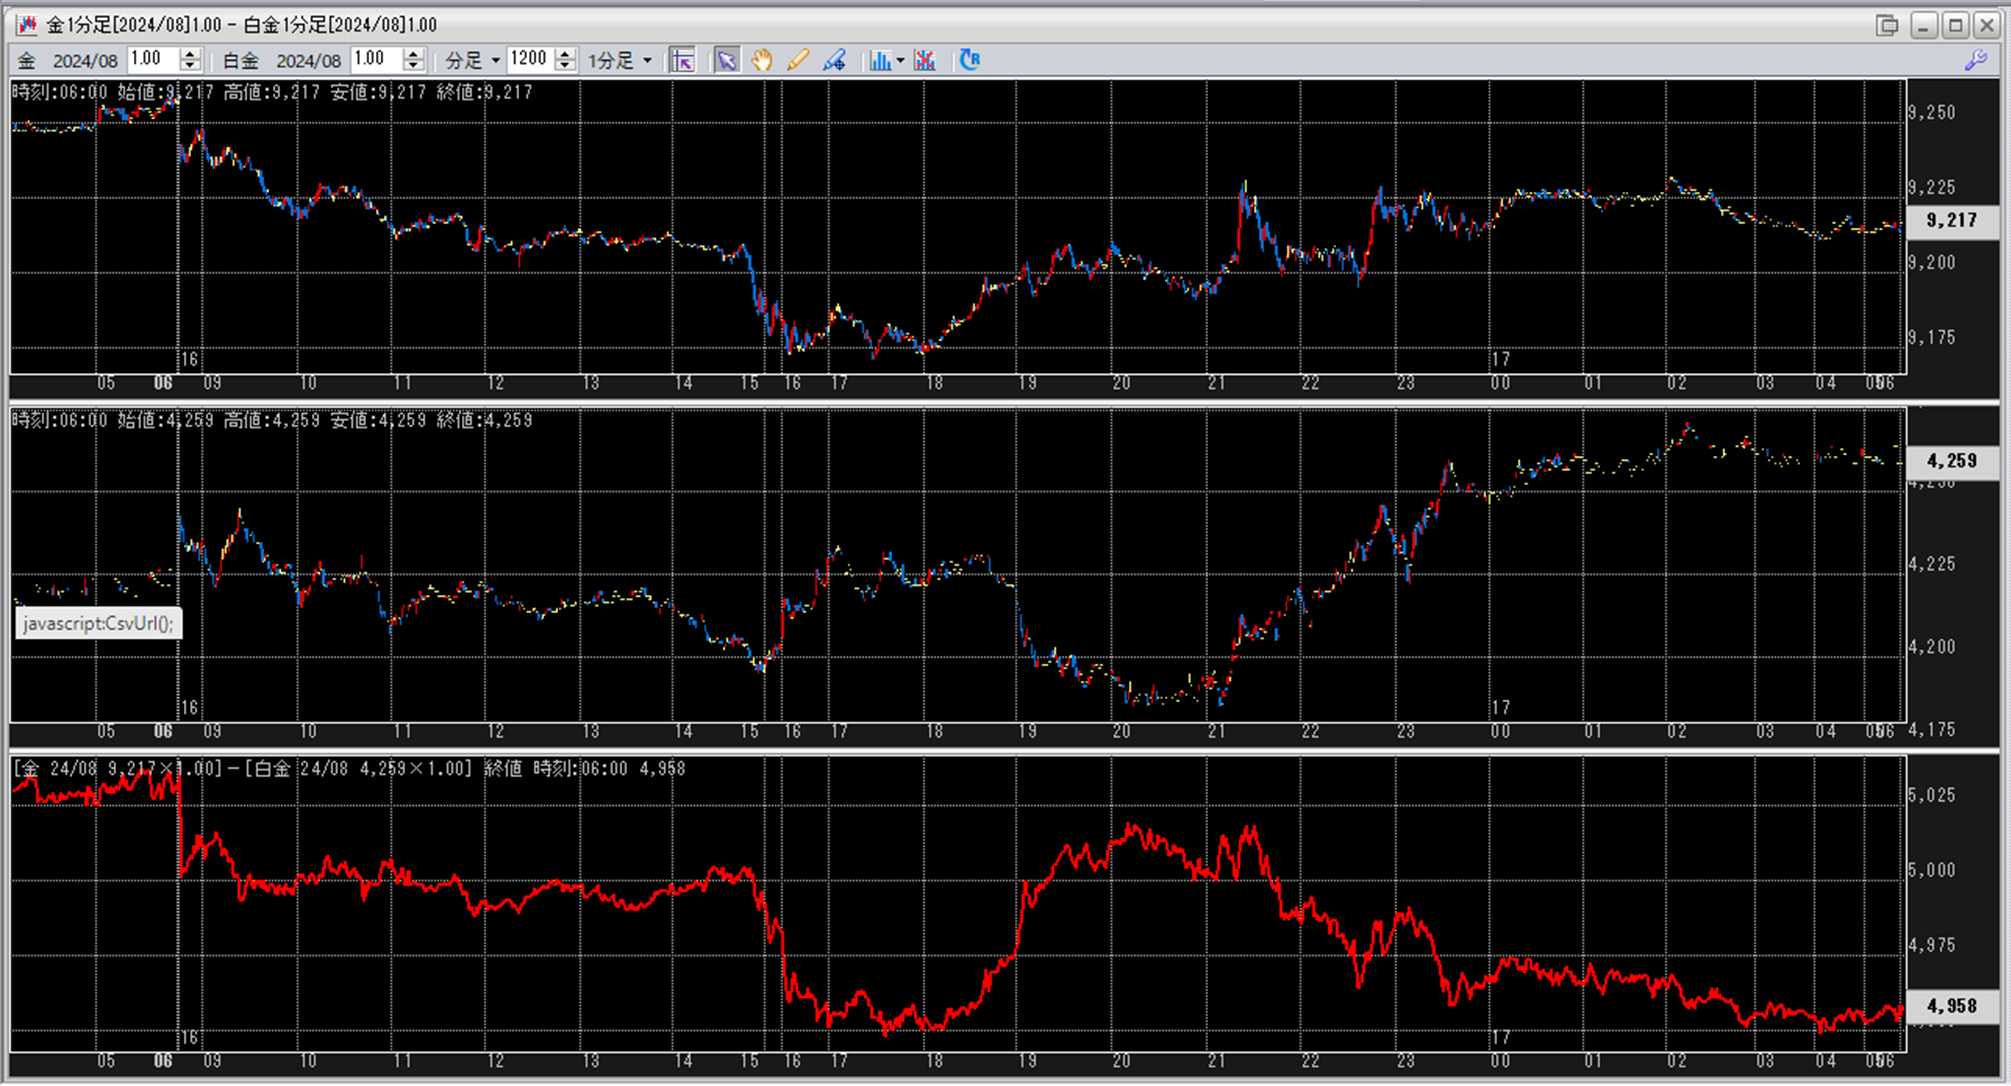
Task: Click the window layout icon in title bar
Action: click(x=1886, y=25)
